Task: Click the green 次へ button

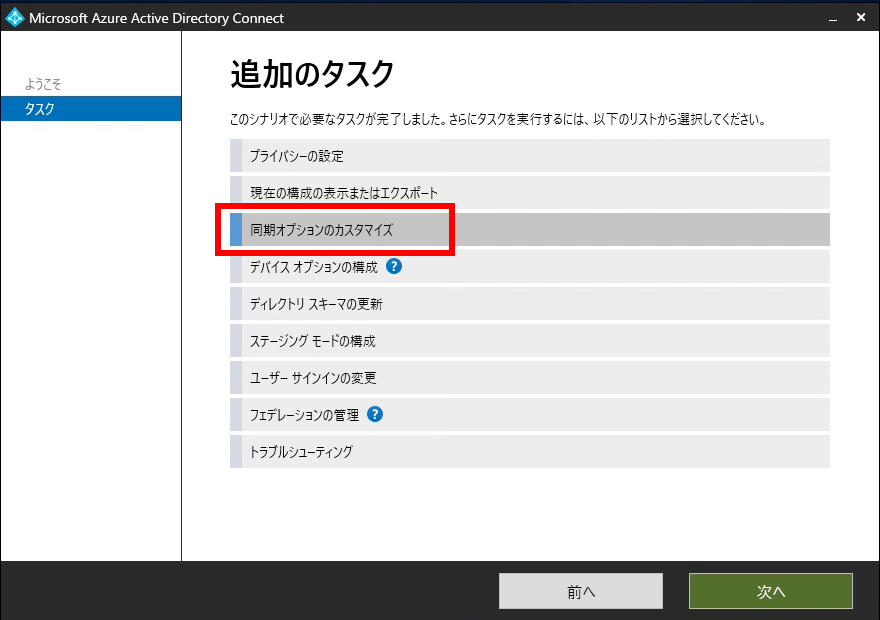Action: 771,591
